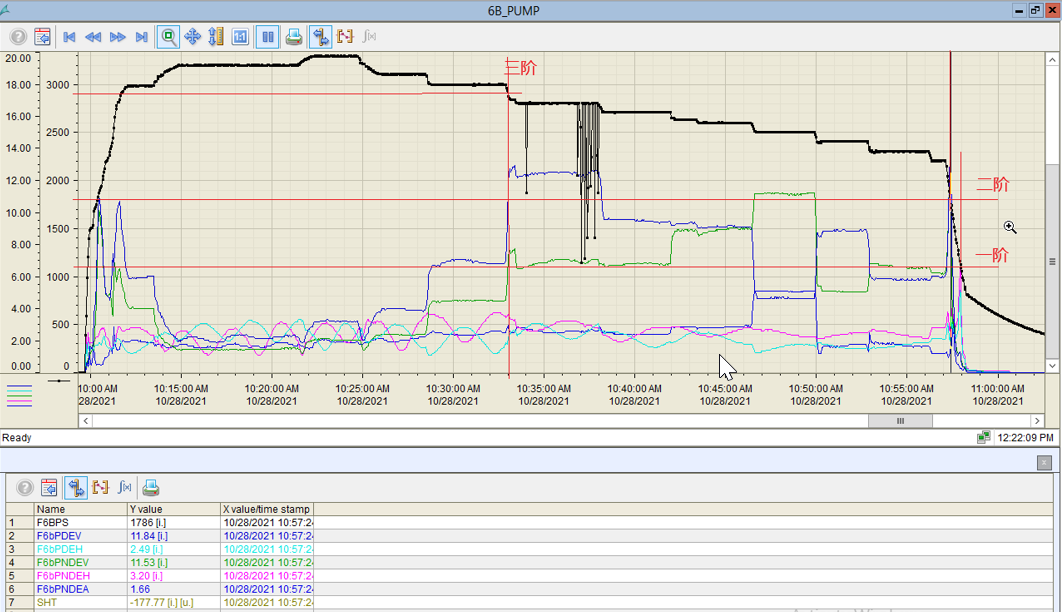Open configuration dialog in ruler table toolbar

[49, 487]
